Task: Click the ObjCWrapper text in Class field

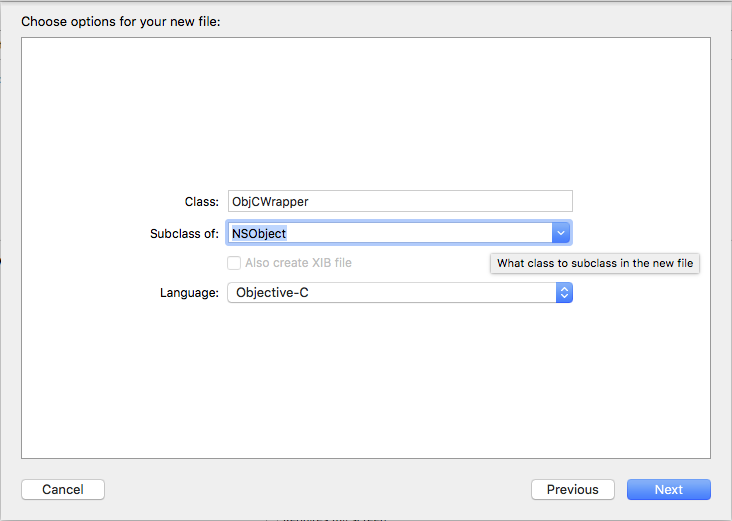Action: click(270, 201)
